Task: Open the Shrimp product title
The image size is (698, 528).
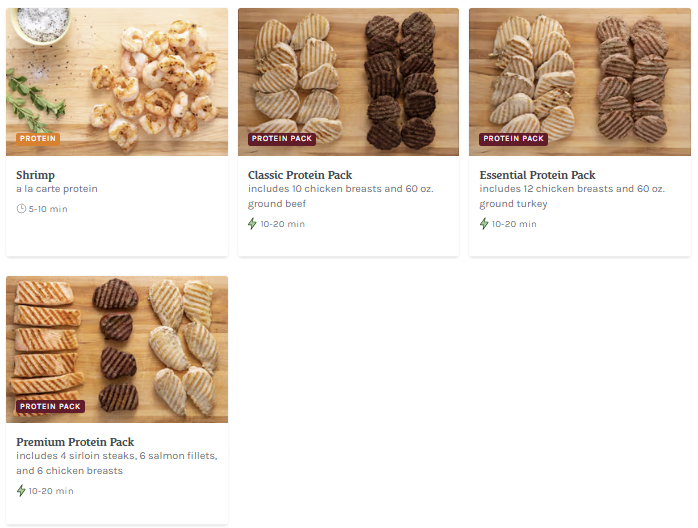Action: pos(36,175)
